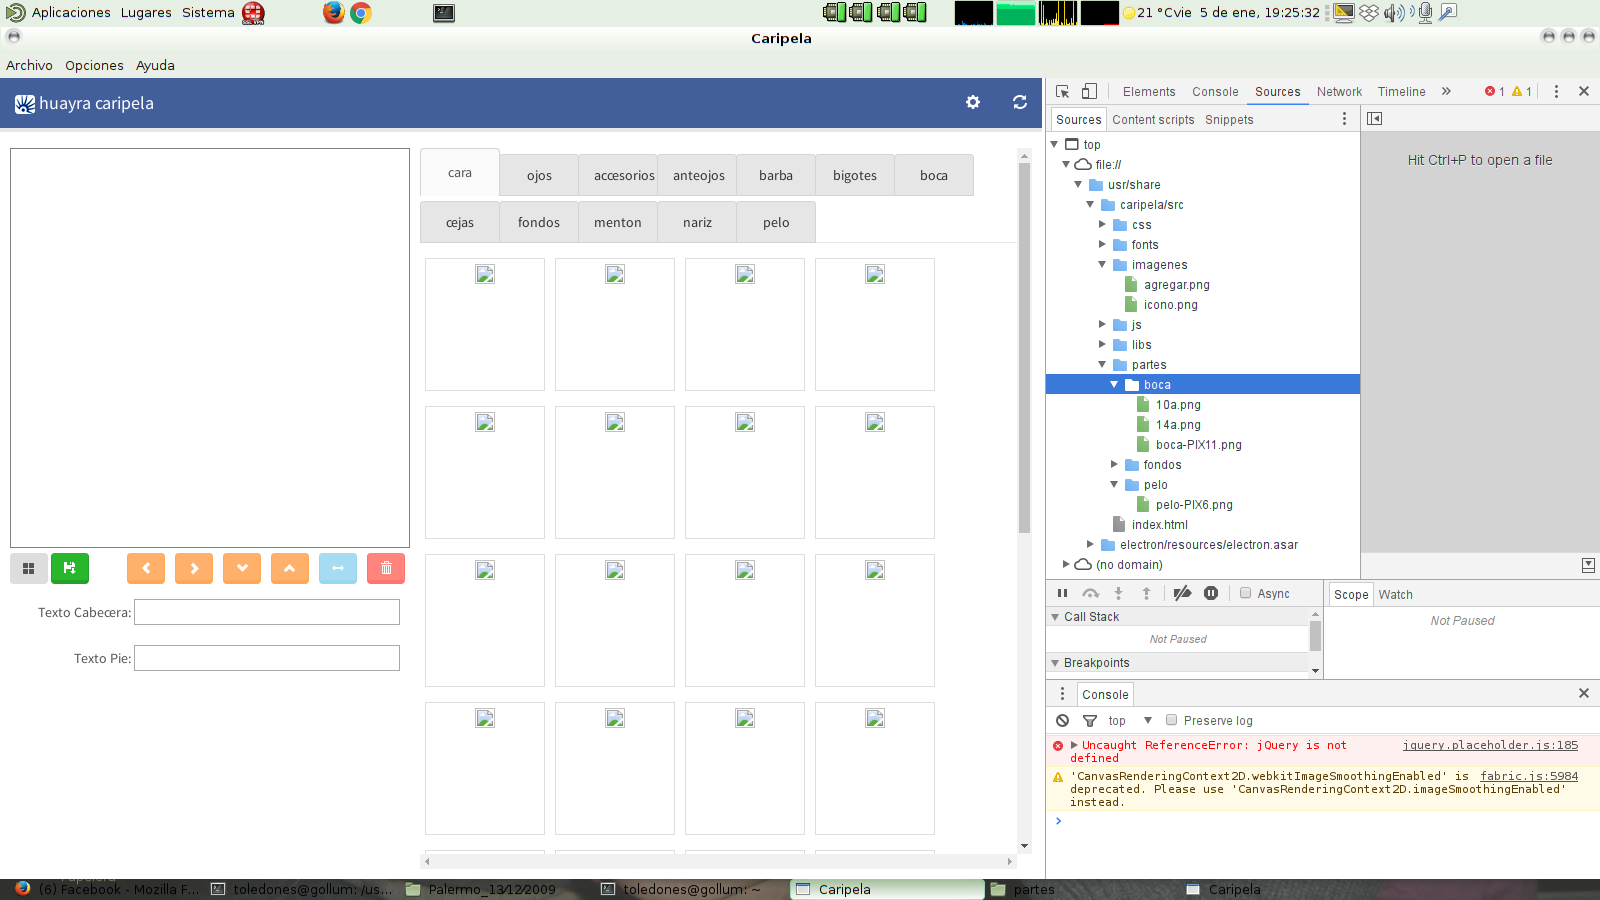Open the console context 'top' dropdown
Viewport: 1600px width, 900px height.
tap(1130, 720)
